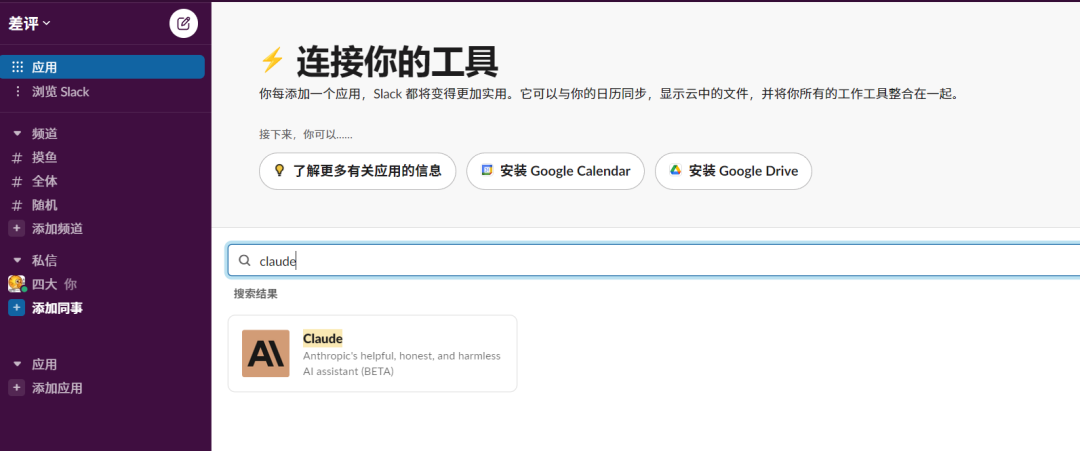This screenshot has height=451, width=1080.
Task: Open the 差评 workspace dropdown
Action: [x=30, y=23]
